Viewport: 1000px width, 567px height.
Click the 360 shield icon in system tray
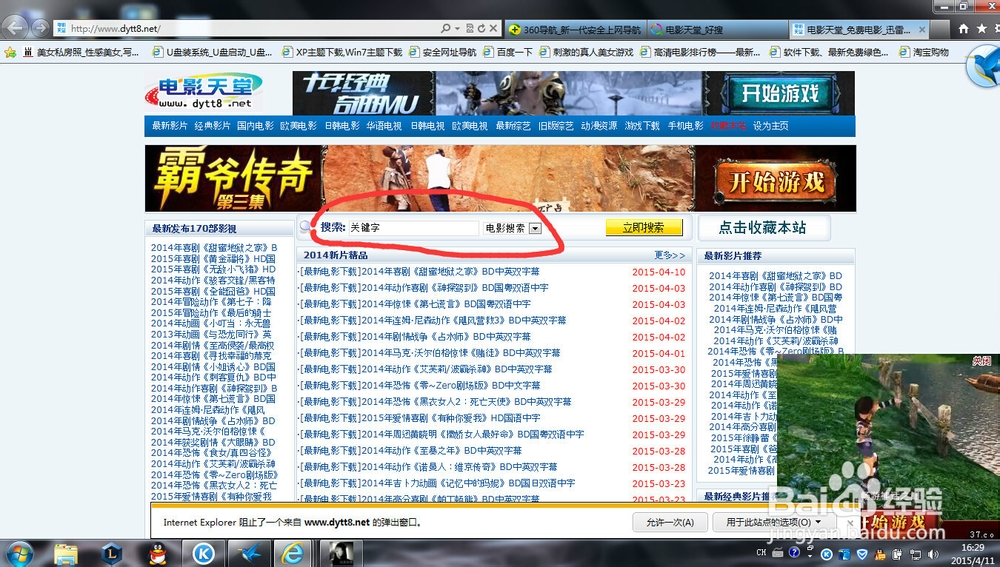tap(862, 554)
